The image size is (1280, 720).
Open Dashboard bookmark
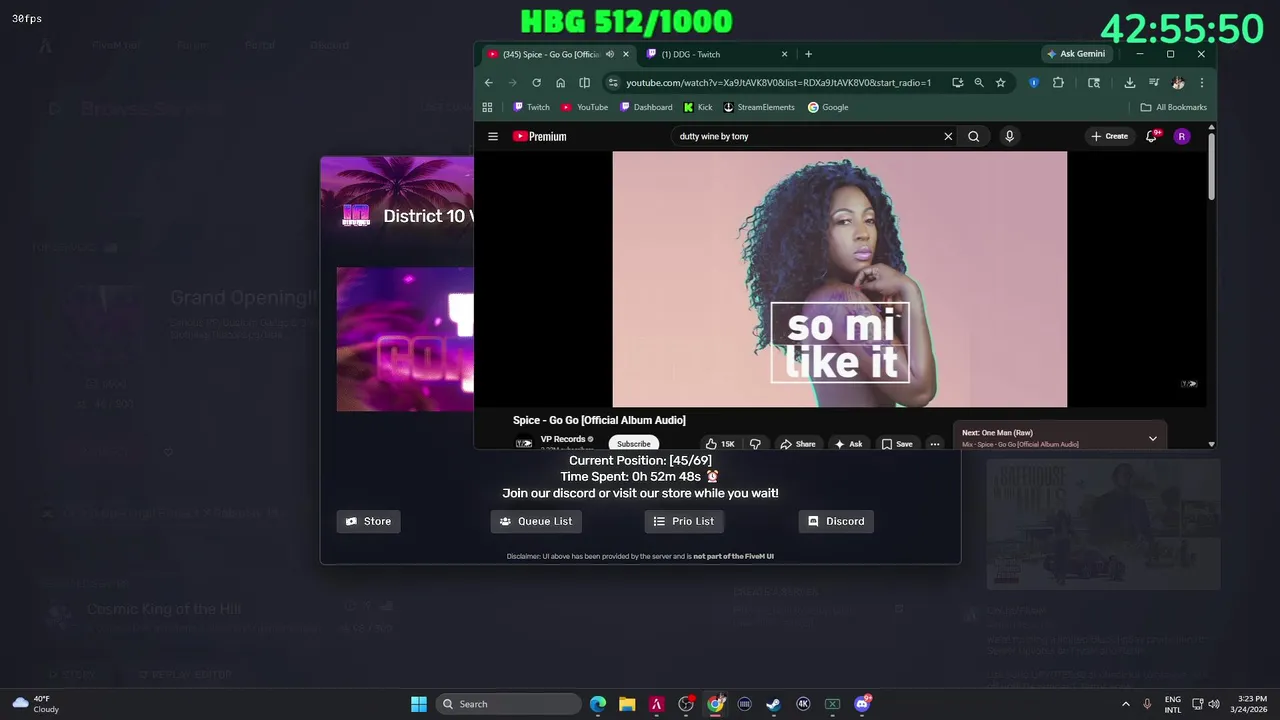(x=645, y=107)
